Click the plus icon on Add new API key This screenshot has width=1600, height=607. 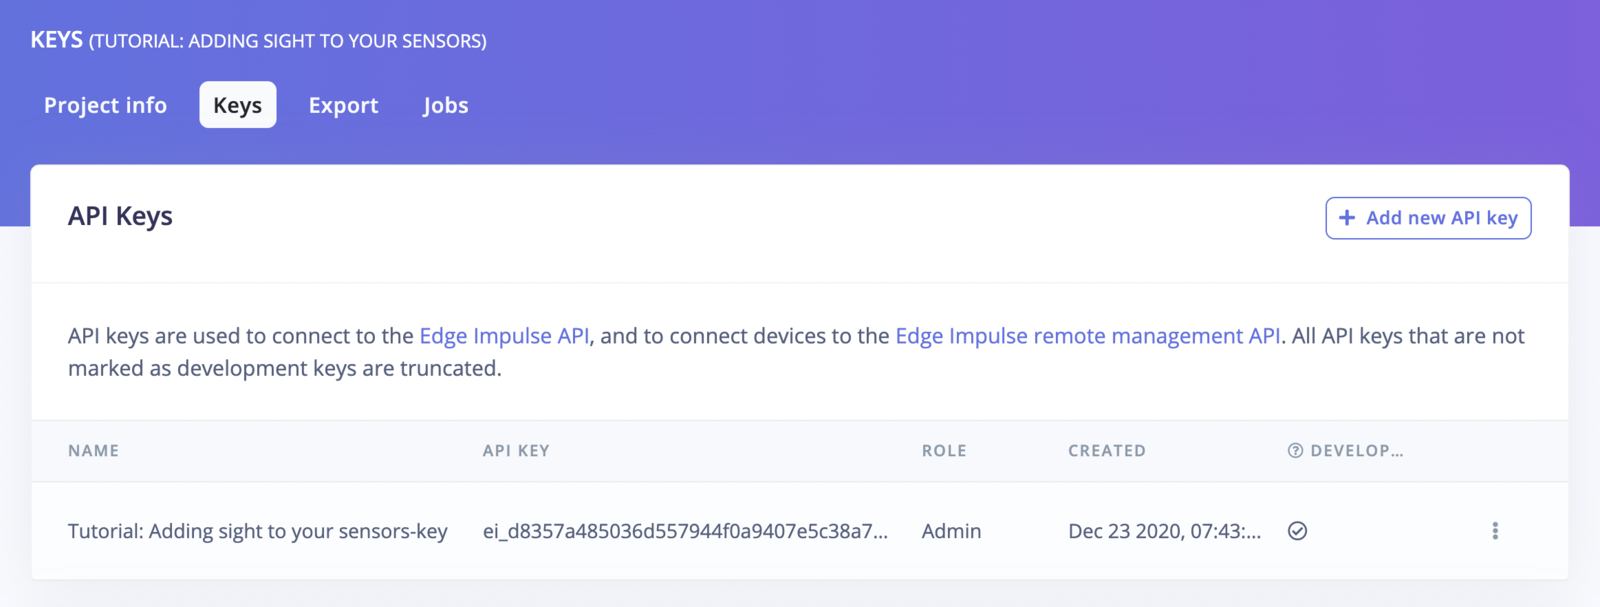[1347, 218]
